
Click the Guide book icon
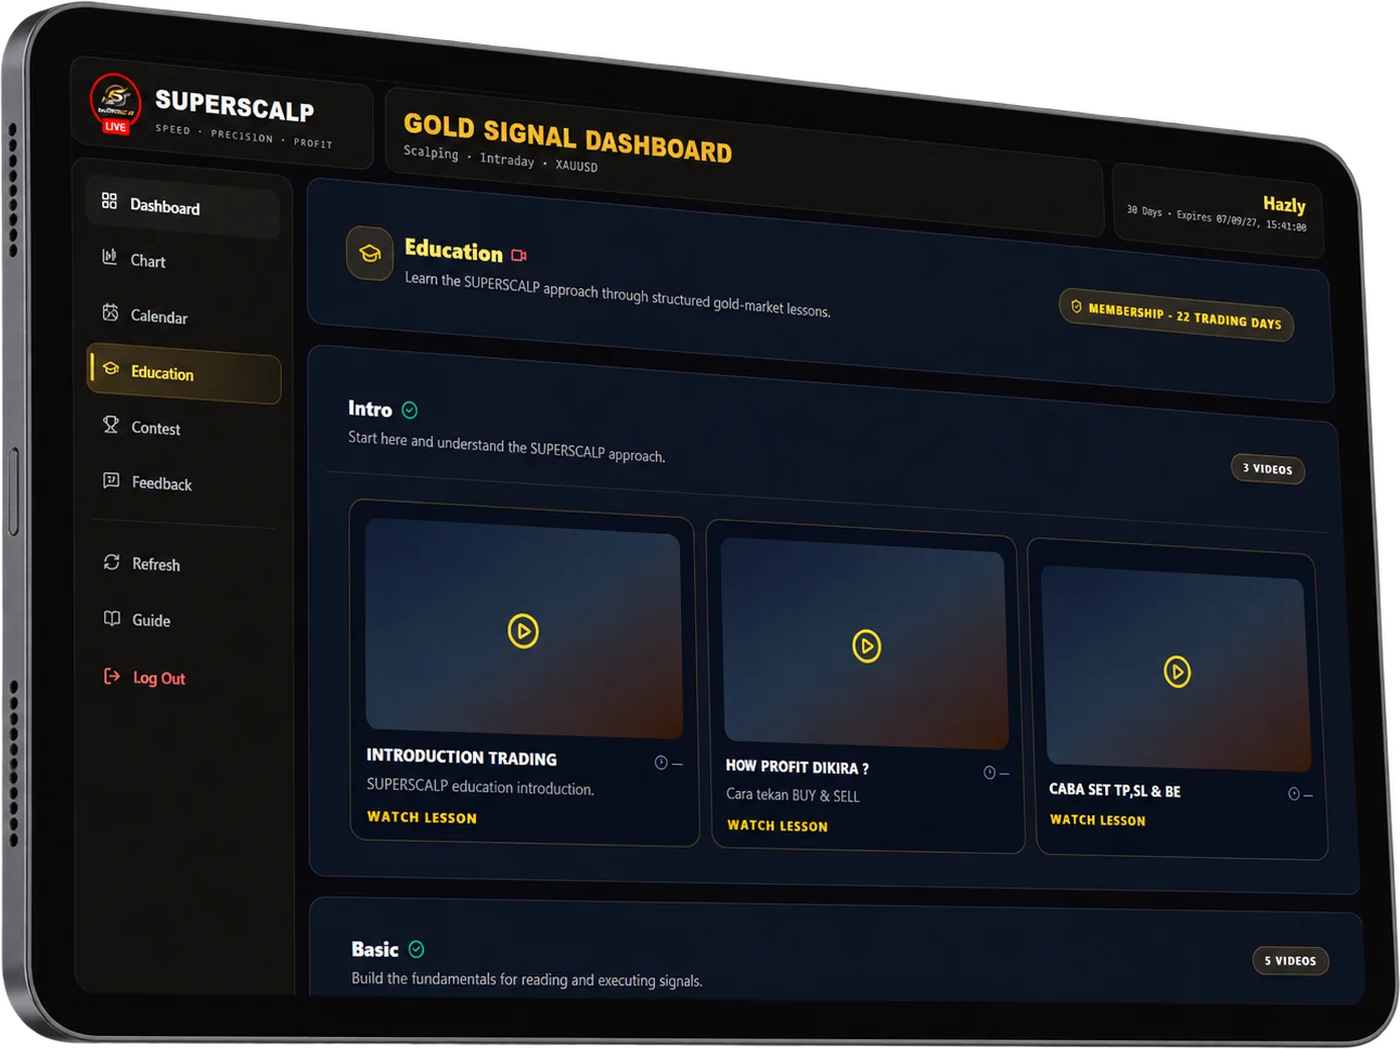pos(112,618)
